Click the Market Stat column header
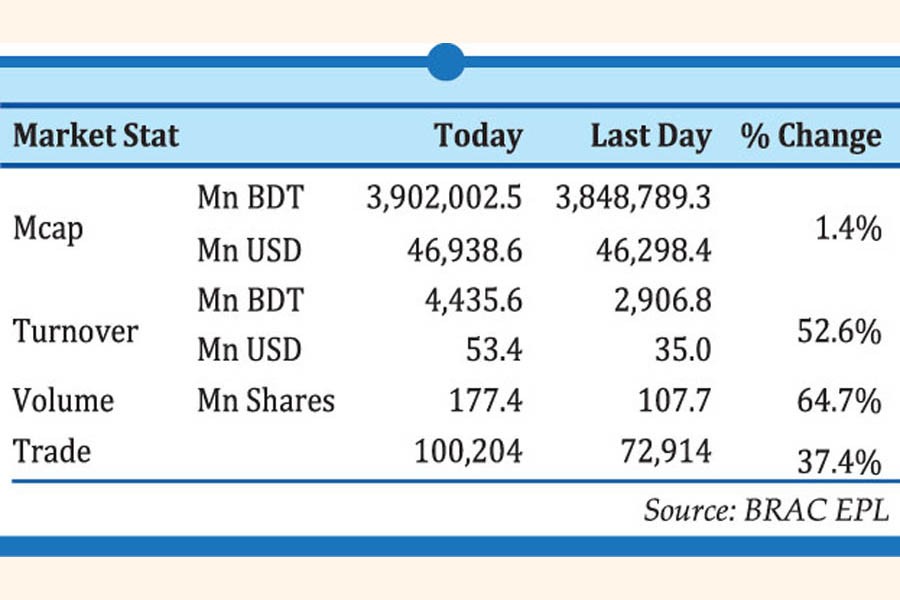This screenshot has height=600, width=900. pyautogui.click(x=96, y=136)
